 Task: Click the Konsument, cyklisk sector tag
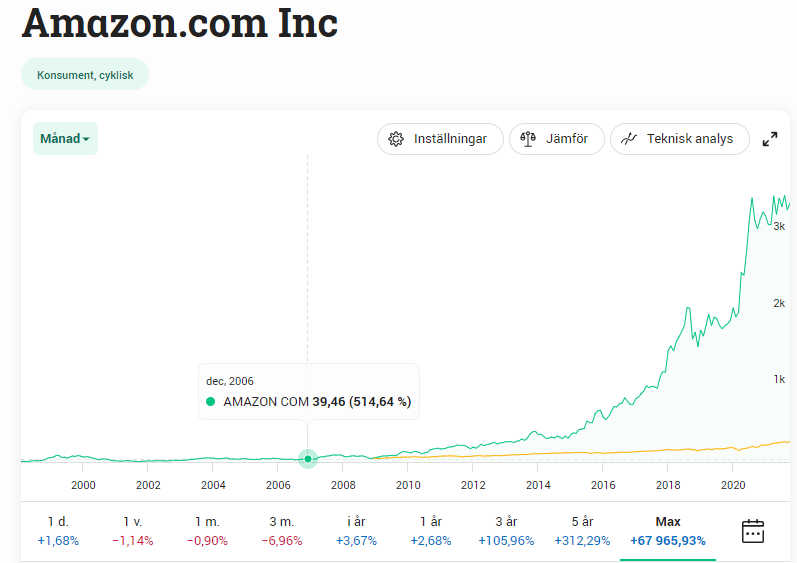(x=85, y=74)
